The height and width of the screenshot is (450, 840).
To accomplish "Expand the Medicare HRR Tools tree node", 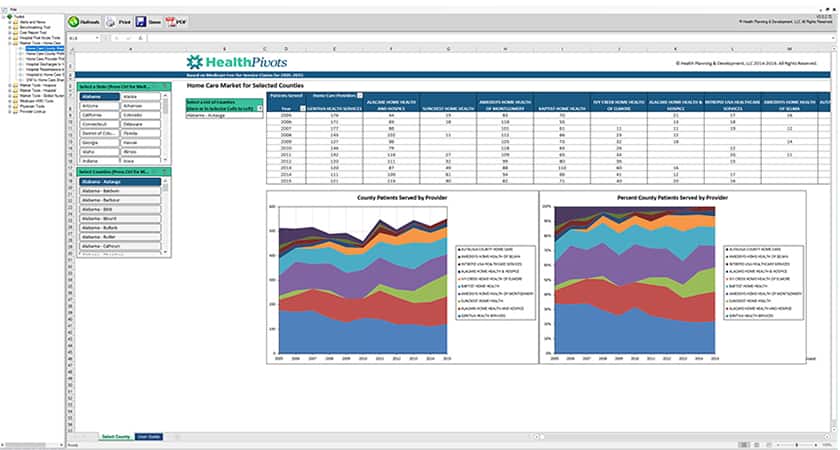I will tap(10, 101).
